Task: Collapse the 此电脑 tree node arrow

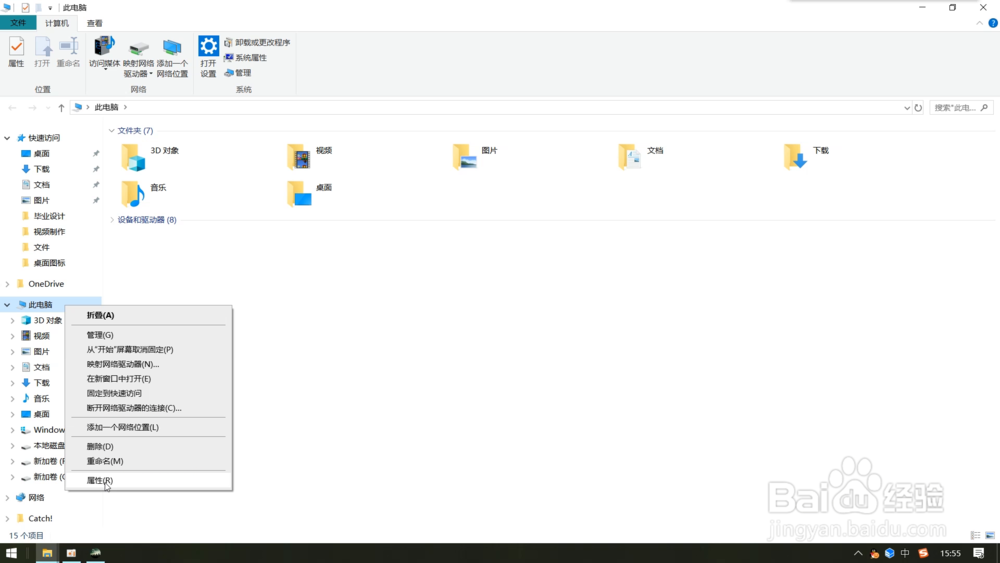Action: pos(7,305)
